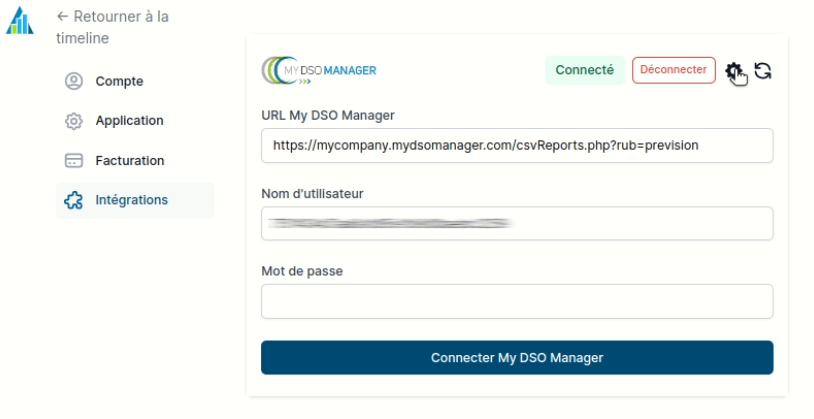
Task: Switch to the Facturation section
Action: 130,161
